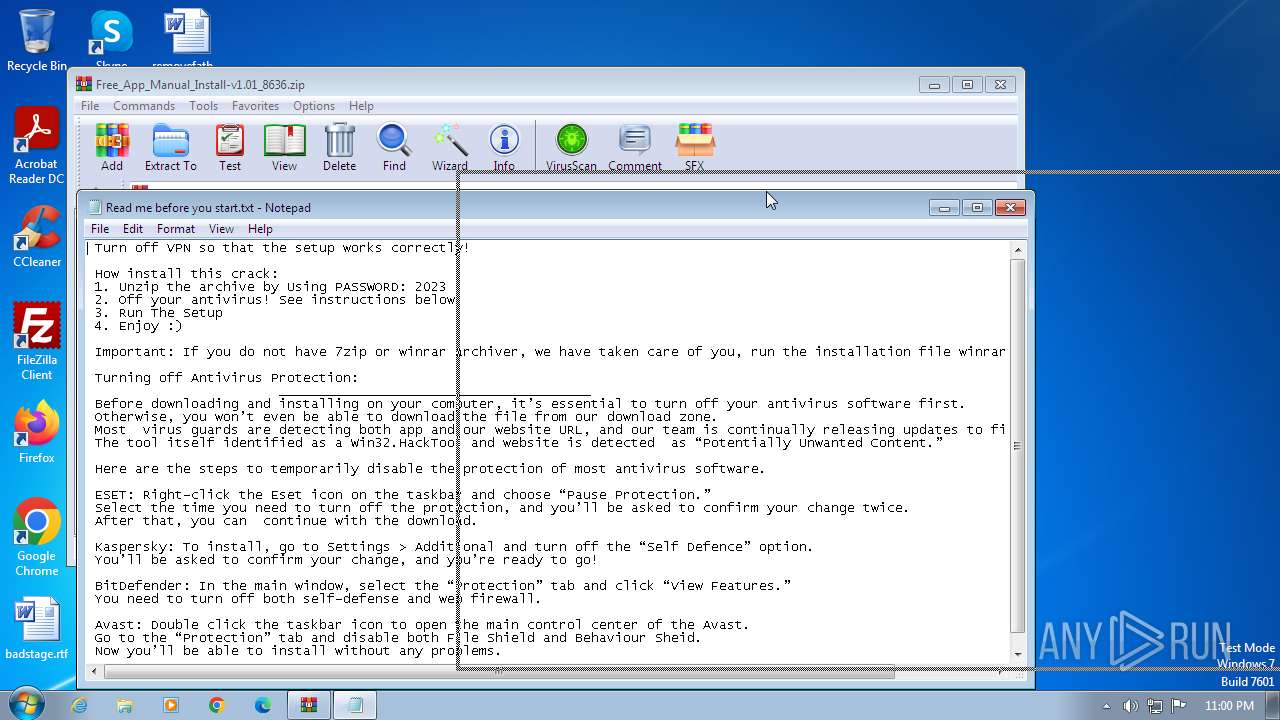The image size is (1280, 720).
Task: Open the WinRAR Favorites menu
Action: (x=256, y=106)
